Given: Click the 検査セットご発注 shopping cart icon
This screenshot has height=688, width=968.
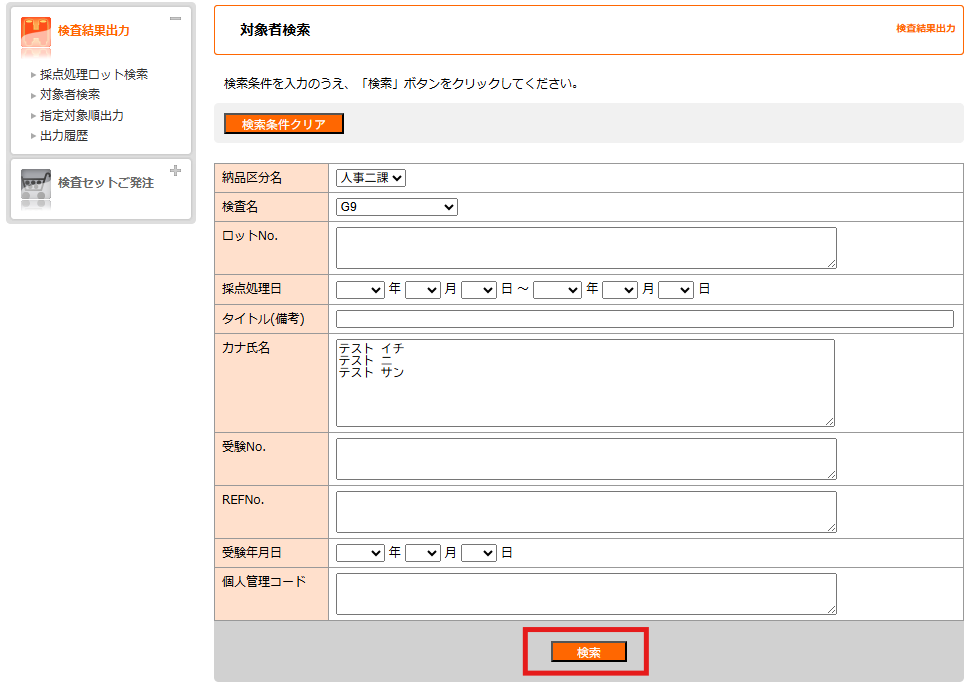Looking at the screenshot, I should 36,185.
